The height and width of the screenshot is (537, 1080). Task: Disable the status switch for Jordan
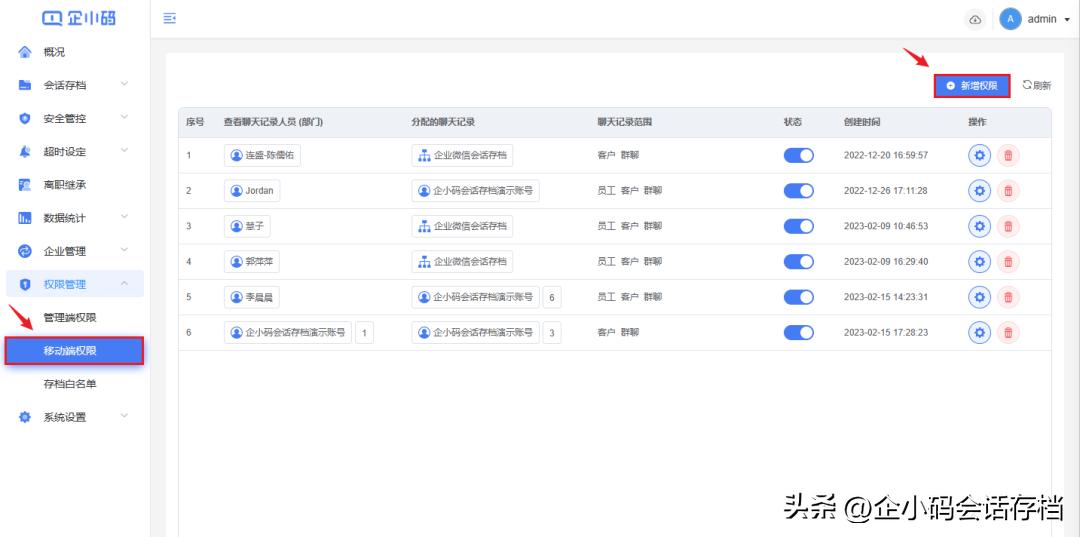[799, 190]
